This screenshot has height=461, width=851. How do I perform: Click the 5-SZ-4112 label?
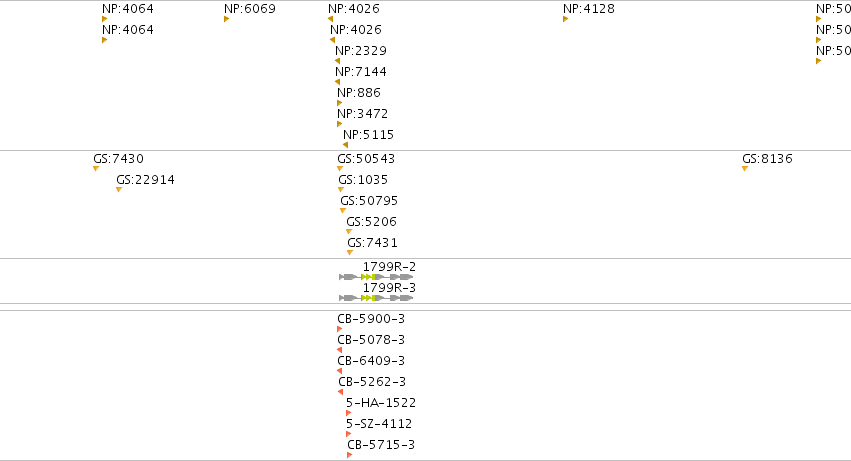tap(379, 424)
